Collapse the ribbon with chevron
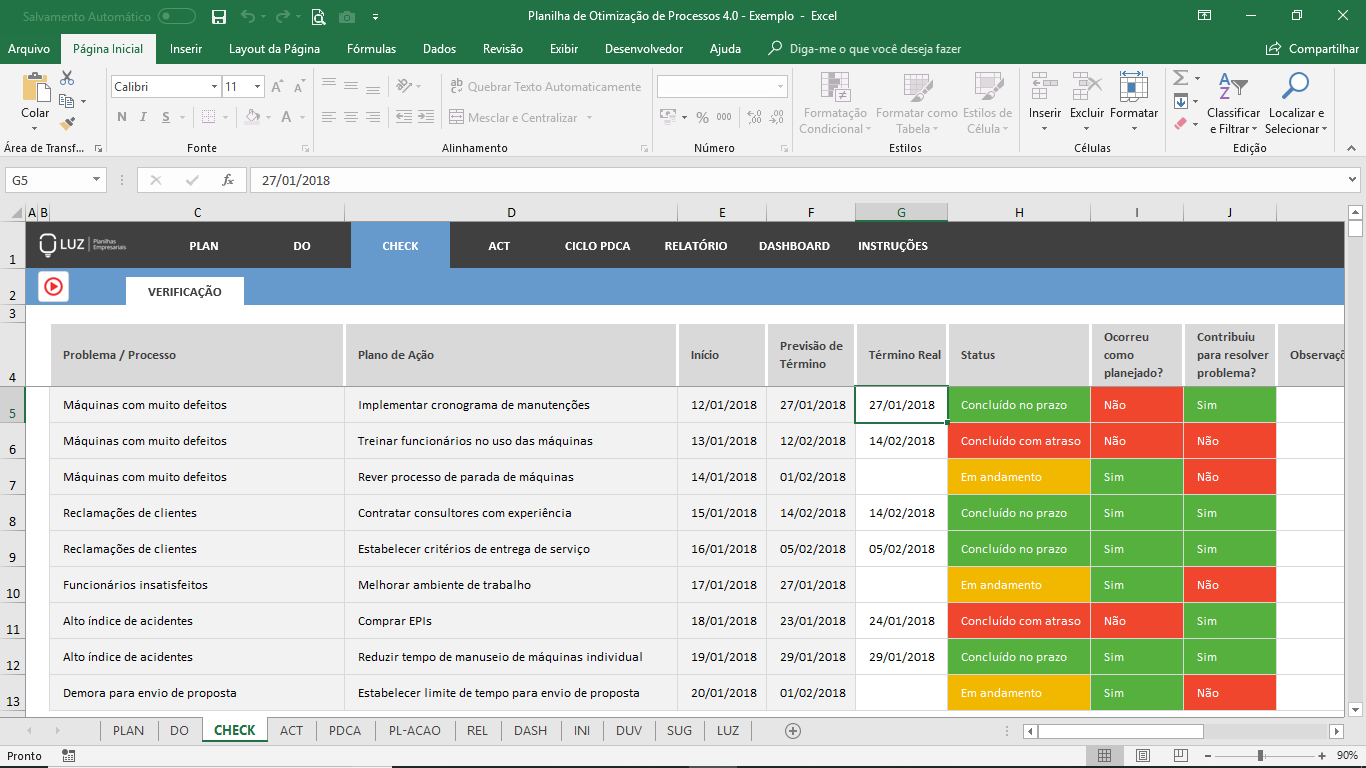The width and height of the screenshot is (1366, 768). point(1352,148)
